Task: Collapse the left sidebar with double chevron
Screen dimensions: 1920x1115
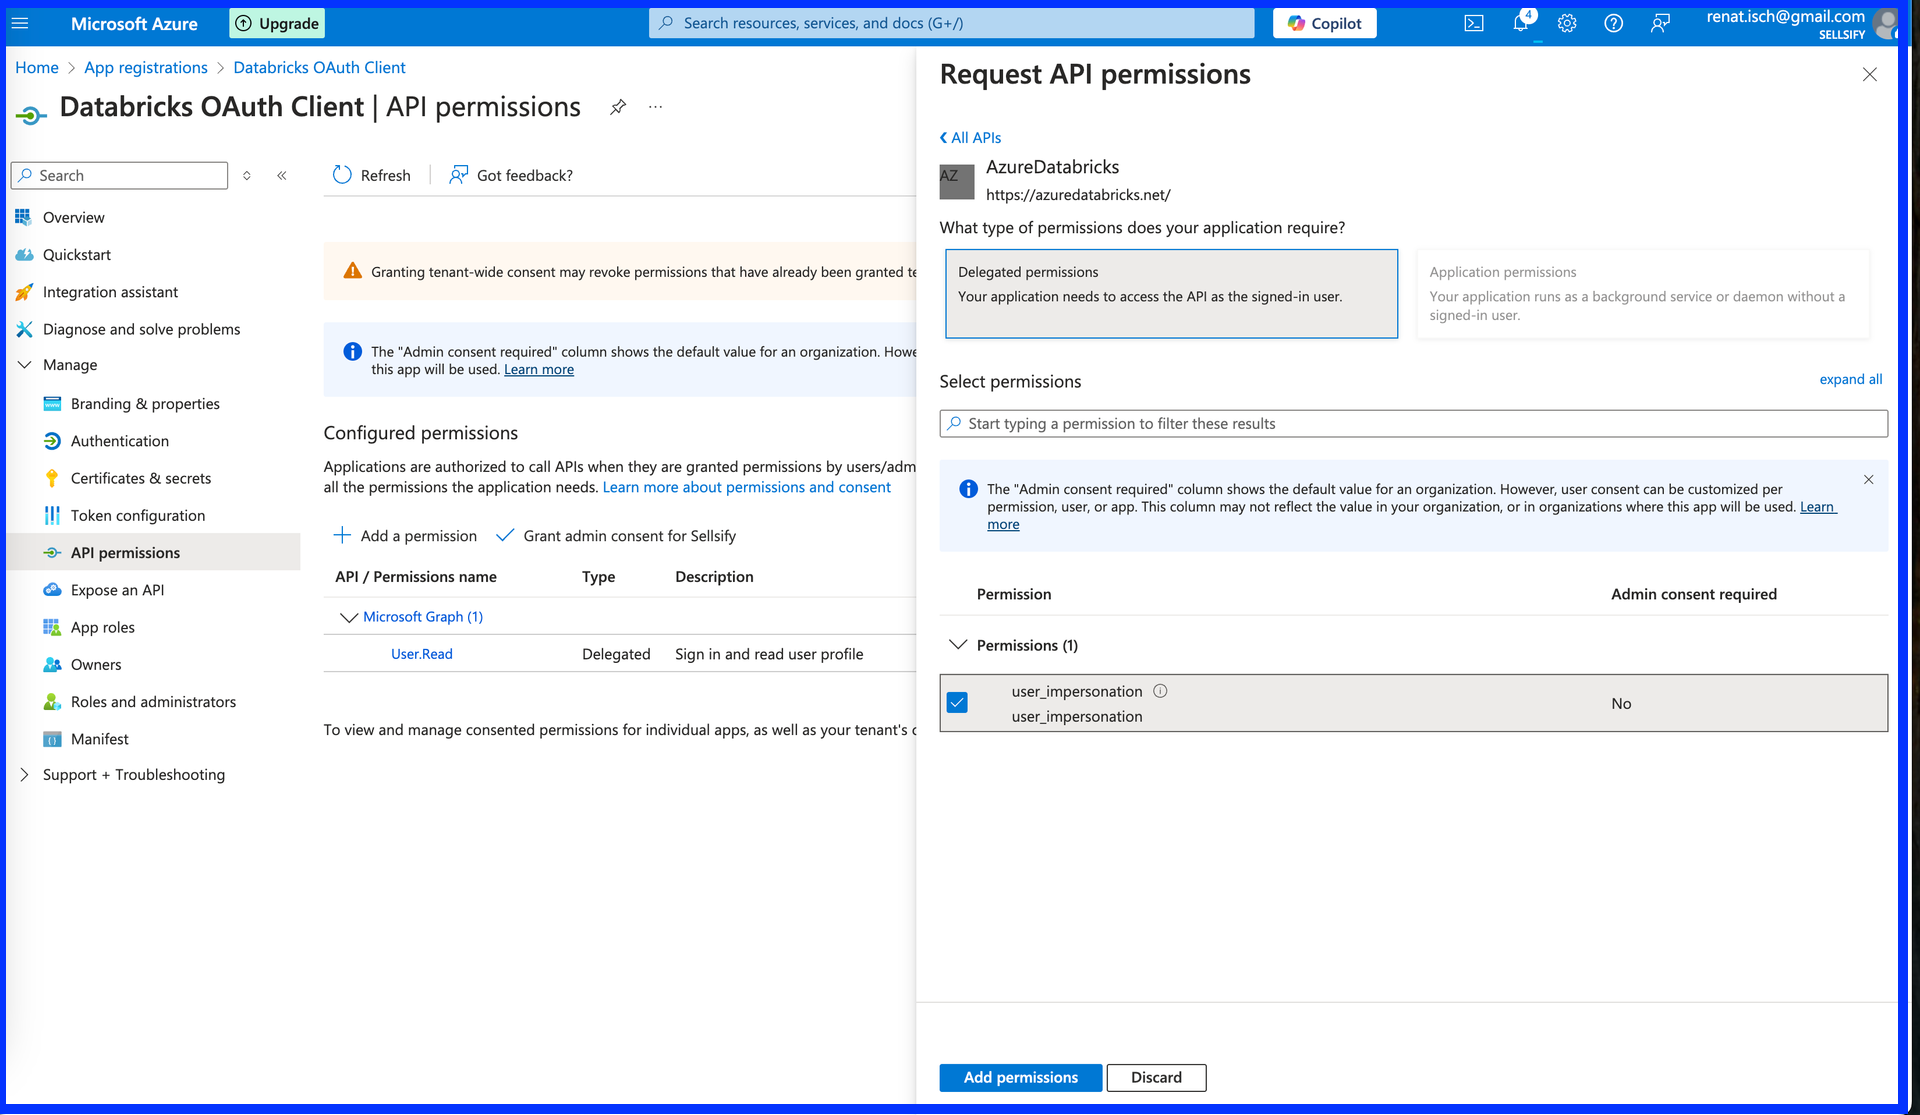Action: (x=282, y=175)
